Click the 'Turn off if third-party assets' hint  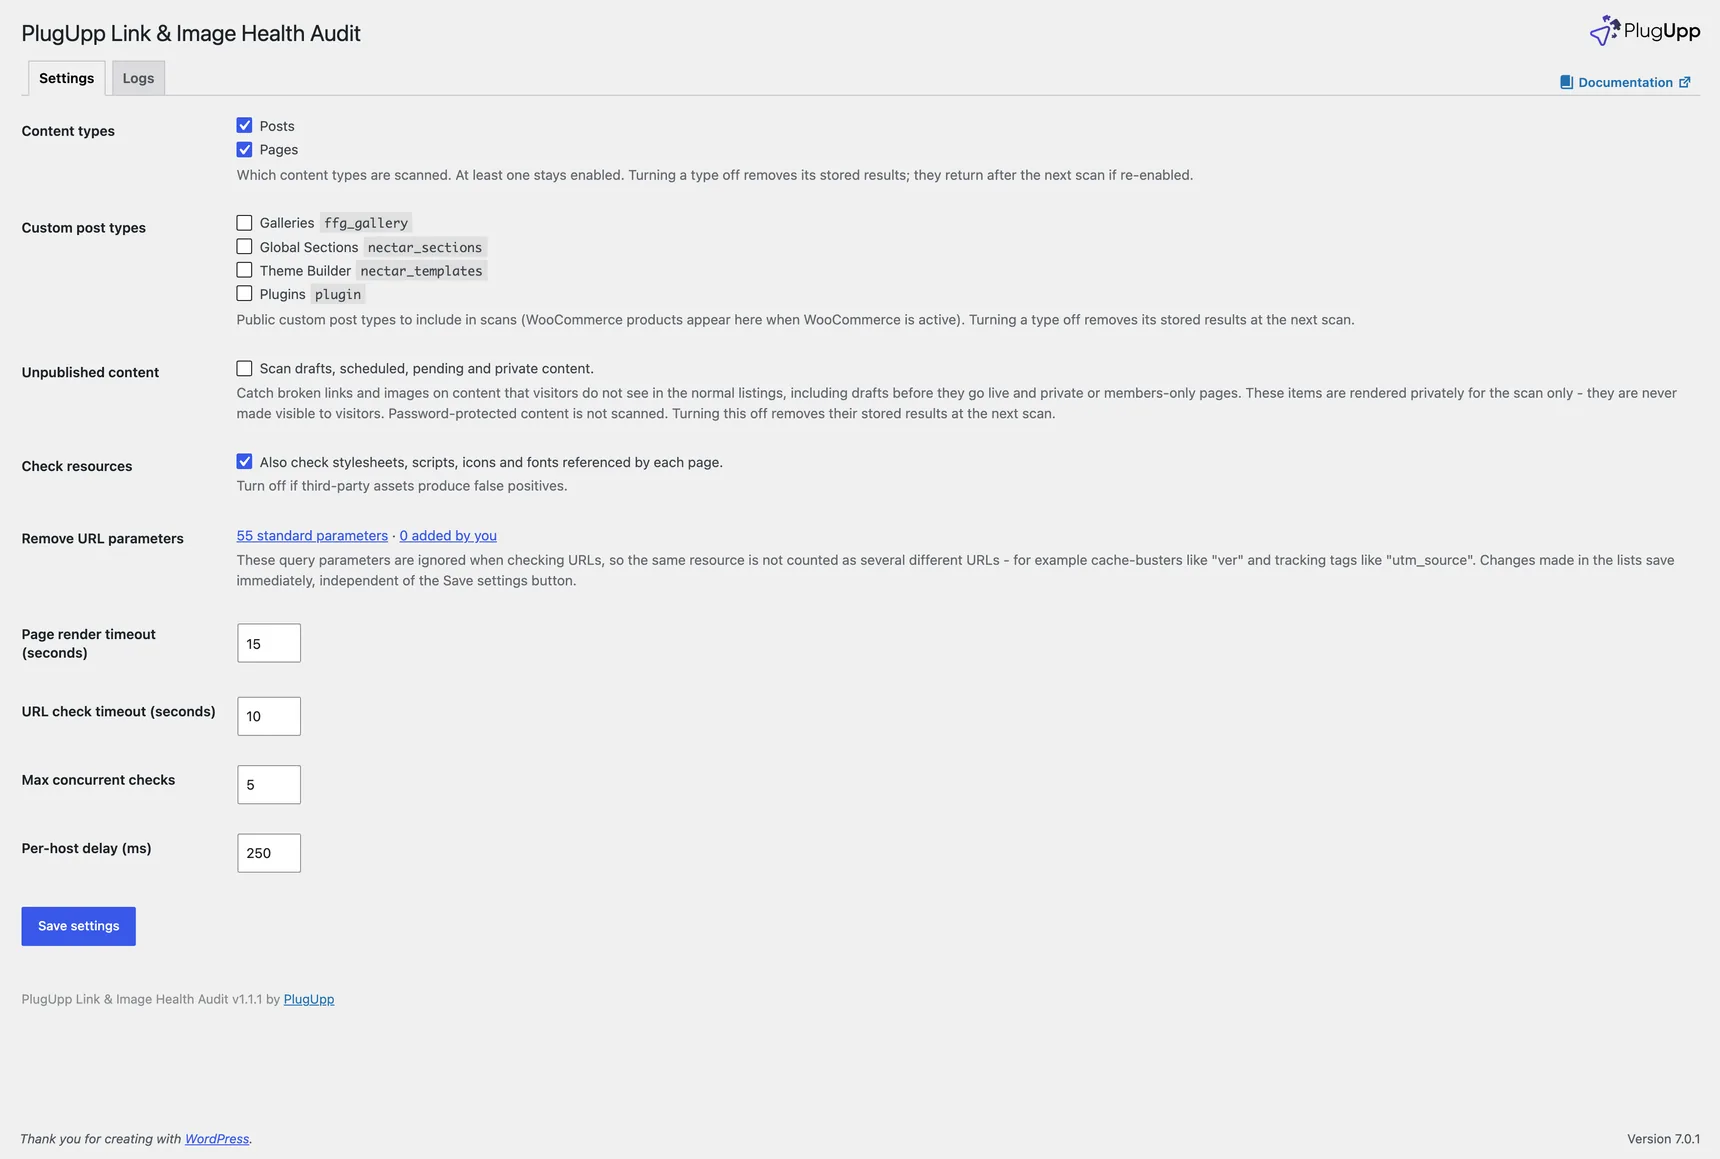pos(402,486)
